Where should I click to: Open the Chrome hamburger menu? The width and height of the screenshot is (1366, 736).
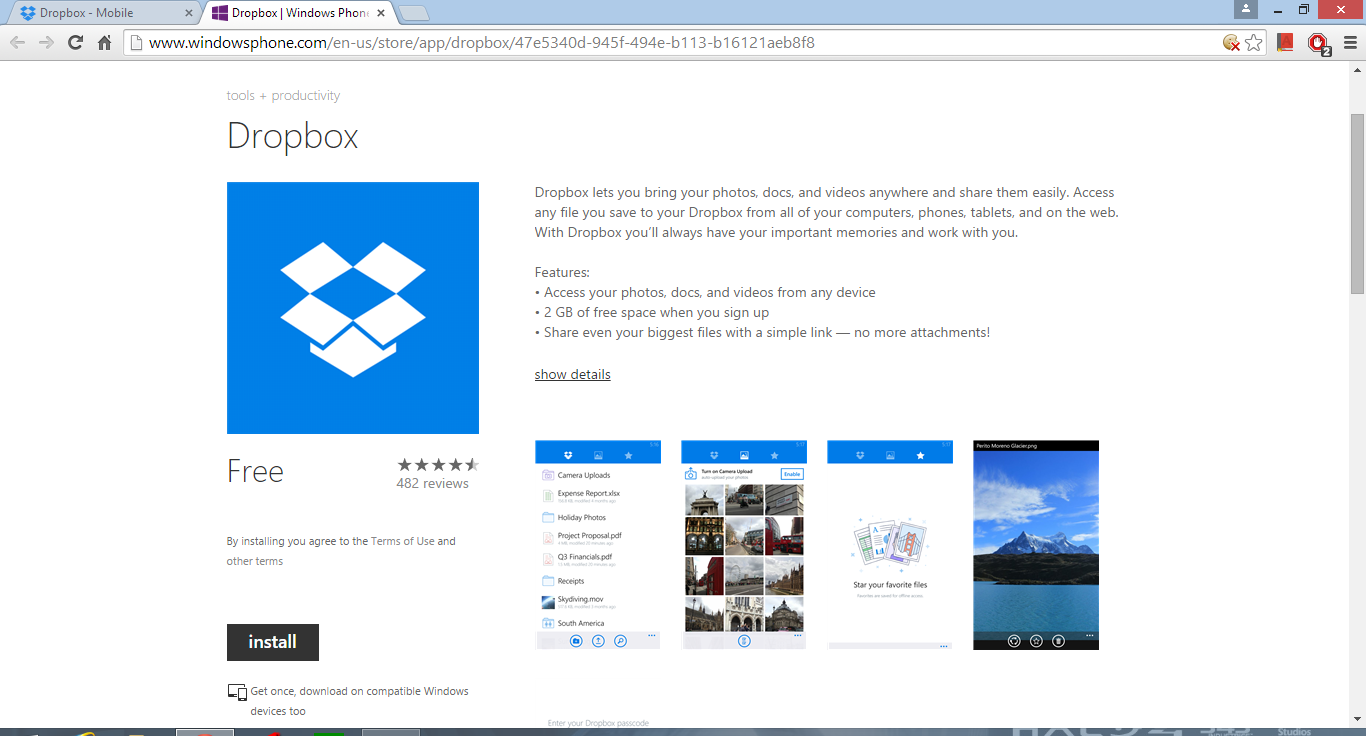[1350, 42]
